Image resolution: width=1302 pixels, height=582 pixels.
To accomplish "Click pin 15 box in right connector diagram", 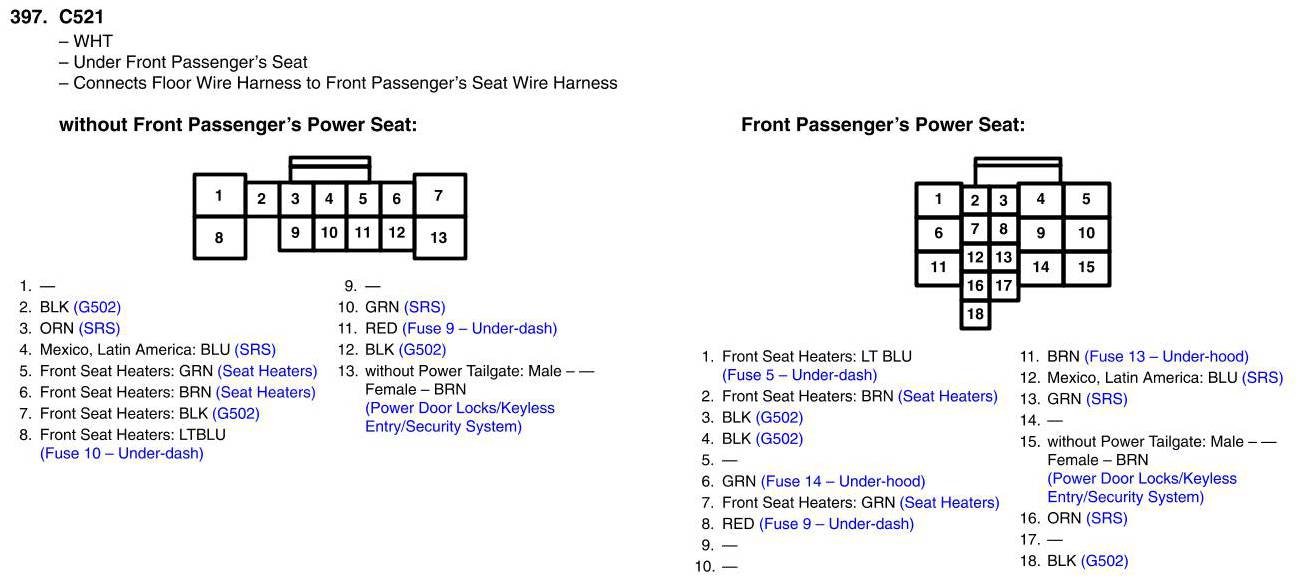I will tap(1087, 267).
